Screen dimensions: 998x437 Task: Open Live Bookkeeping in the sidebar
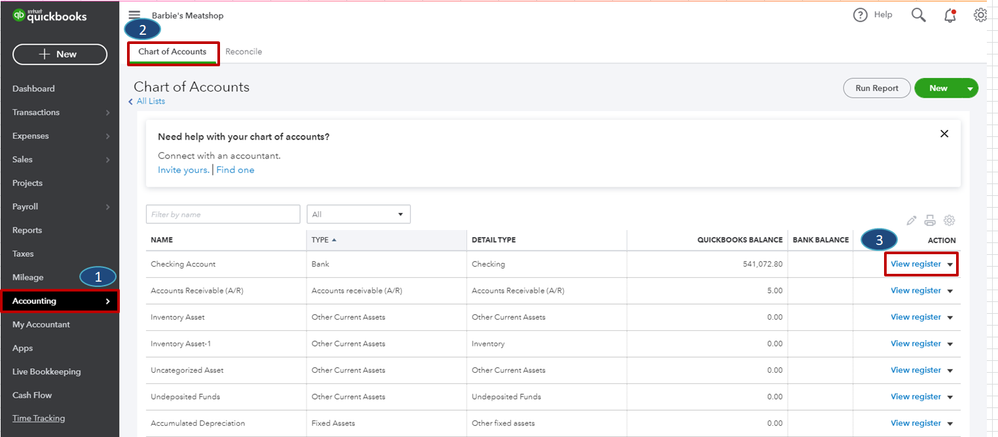pyautogui.click(x=46, y=371)
